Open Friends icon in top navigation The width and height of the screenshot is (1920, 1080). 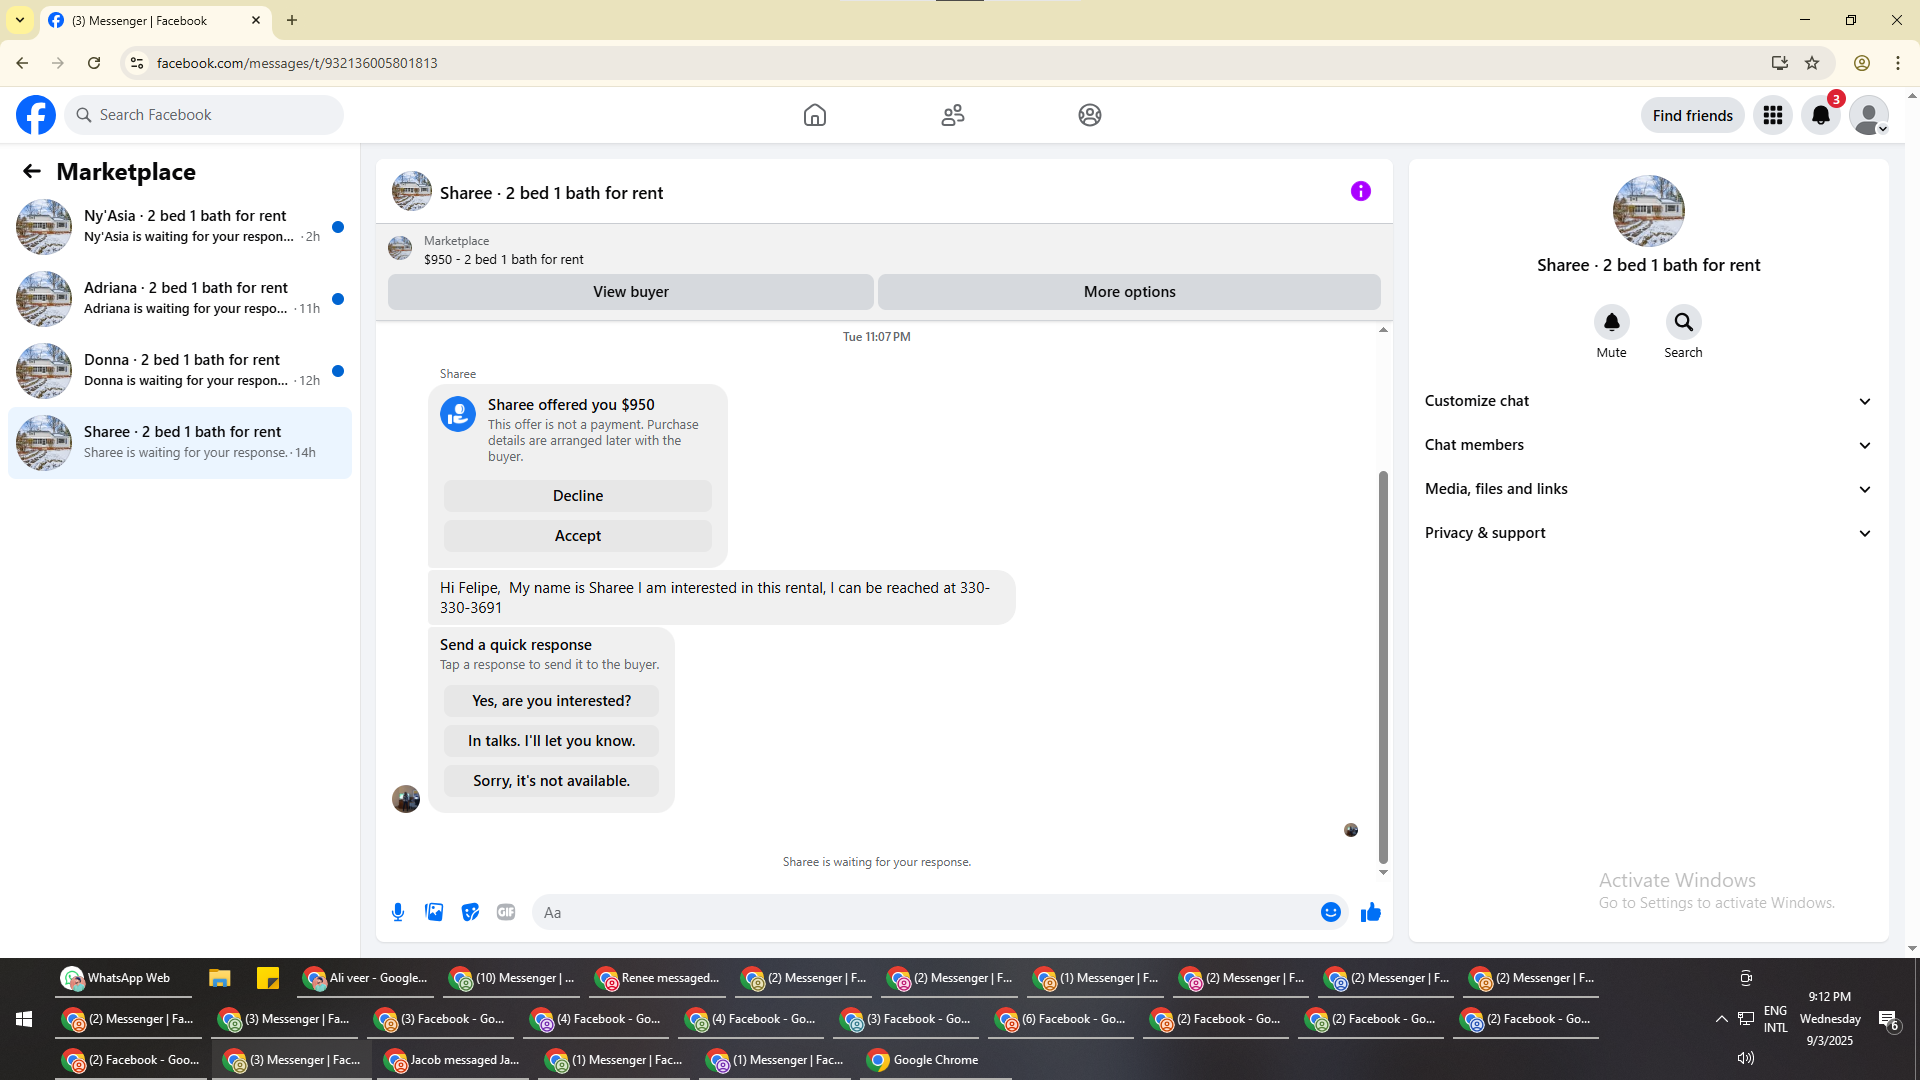pos(953,115)
